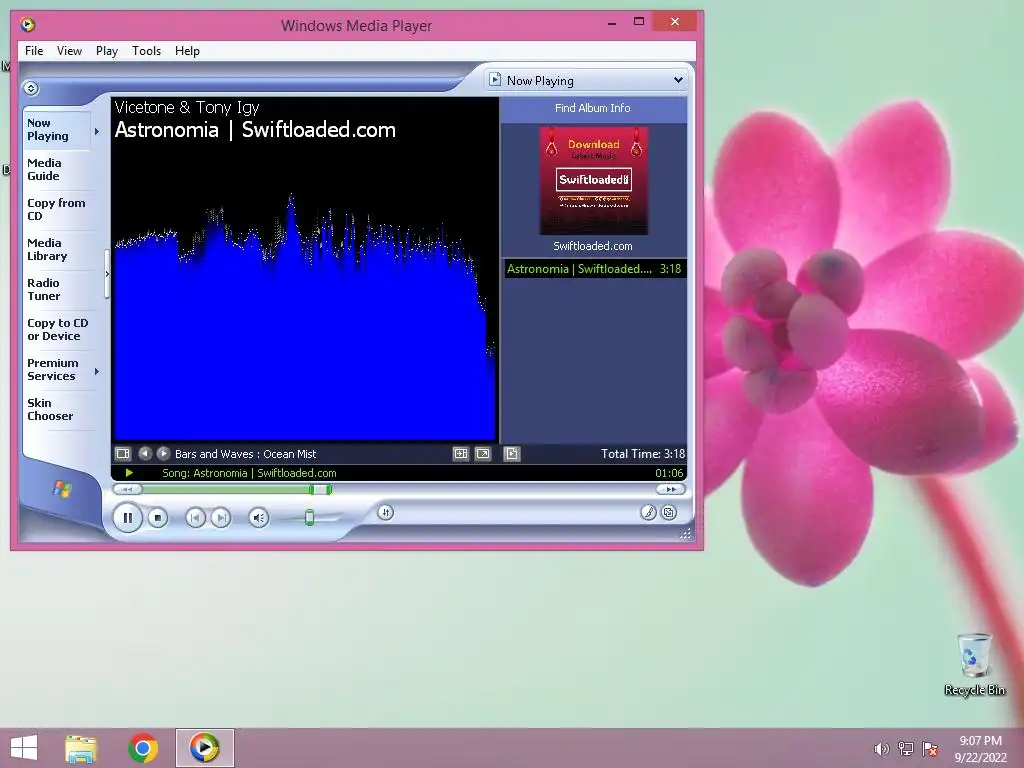Open the Windows Start button
This screenshot has width=1024, height=768.
click(x=24, y=748)
